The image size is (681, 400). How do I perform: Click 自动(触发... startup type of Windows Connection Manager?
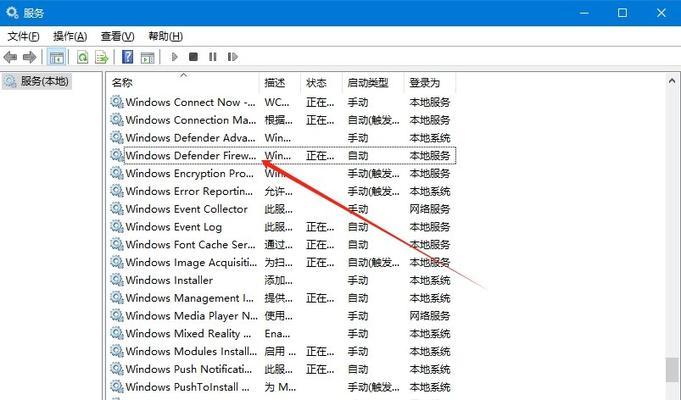[374, 120]
